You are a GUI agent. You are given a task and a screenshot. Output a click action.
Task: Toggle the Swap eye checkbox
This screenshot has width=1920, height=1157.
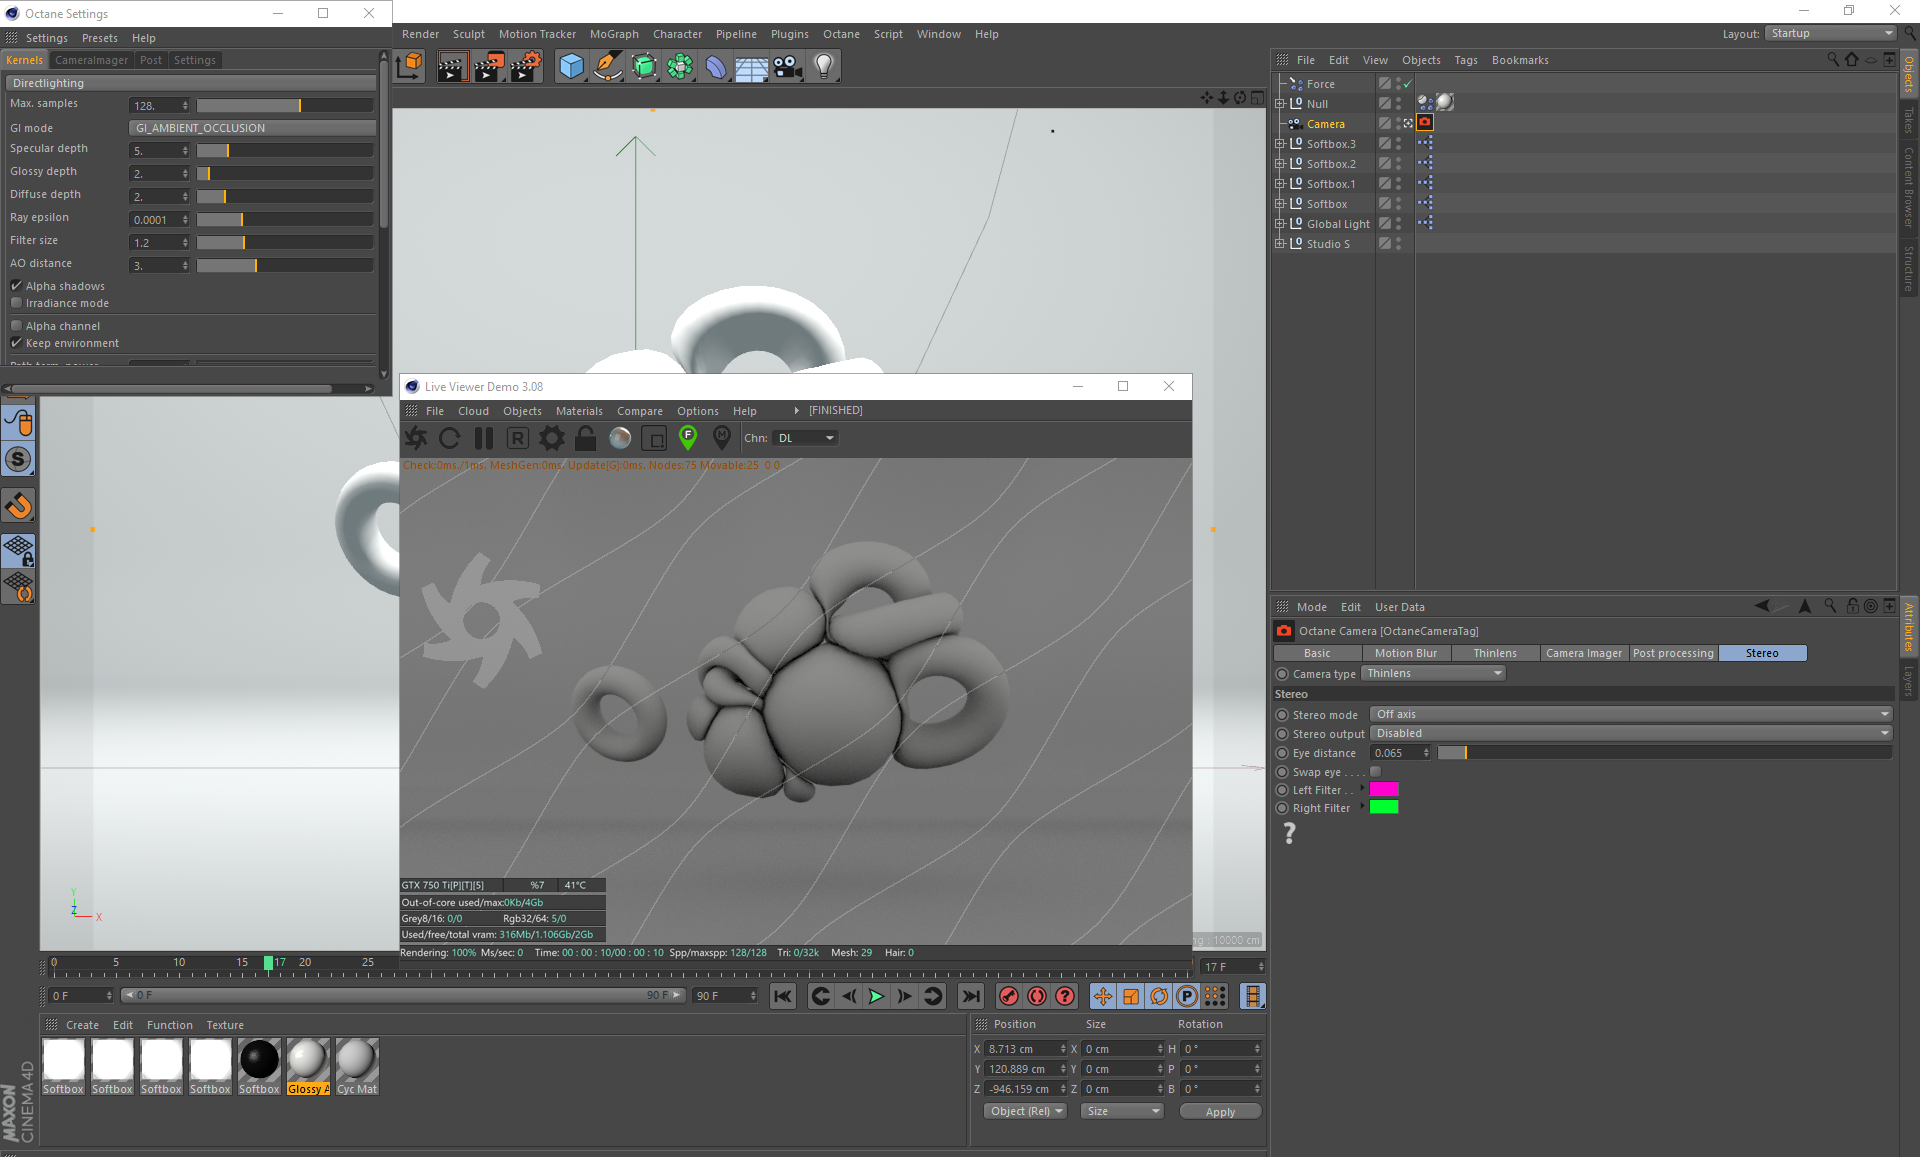click(1376, 772)
